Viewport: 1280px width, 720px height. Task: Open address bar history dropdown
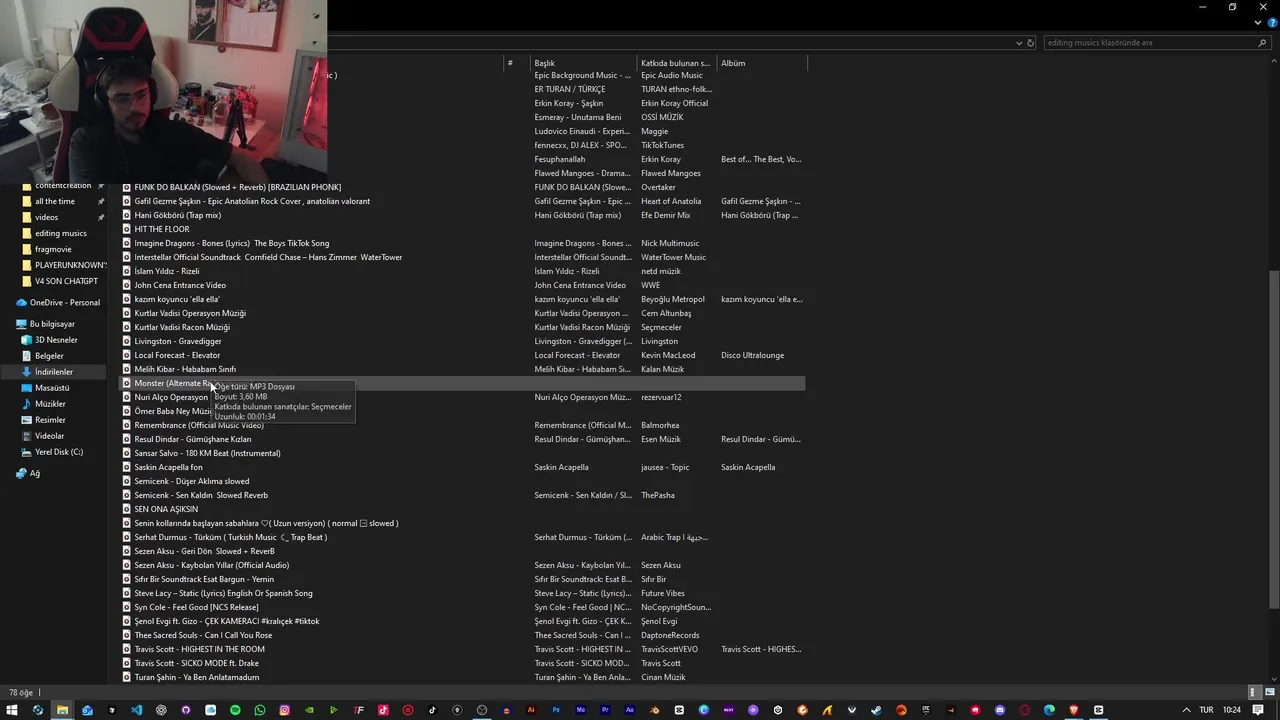point(1019,43)
